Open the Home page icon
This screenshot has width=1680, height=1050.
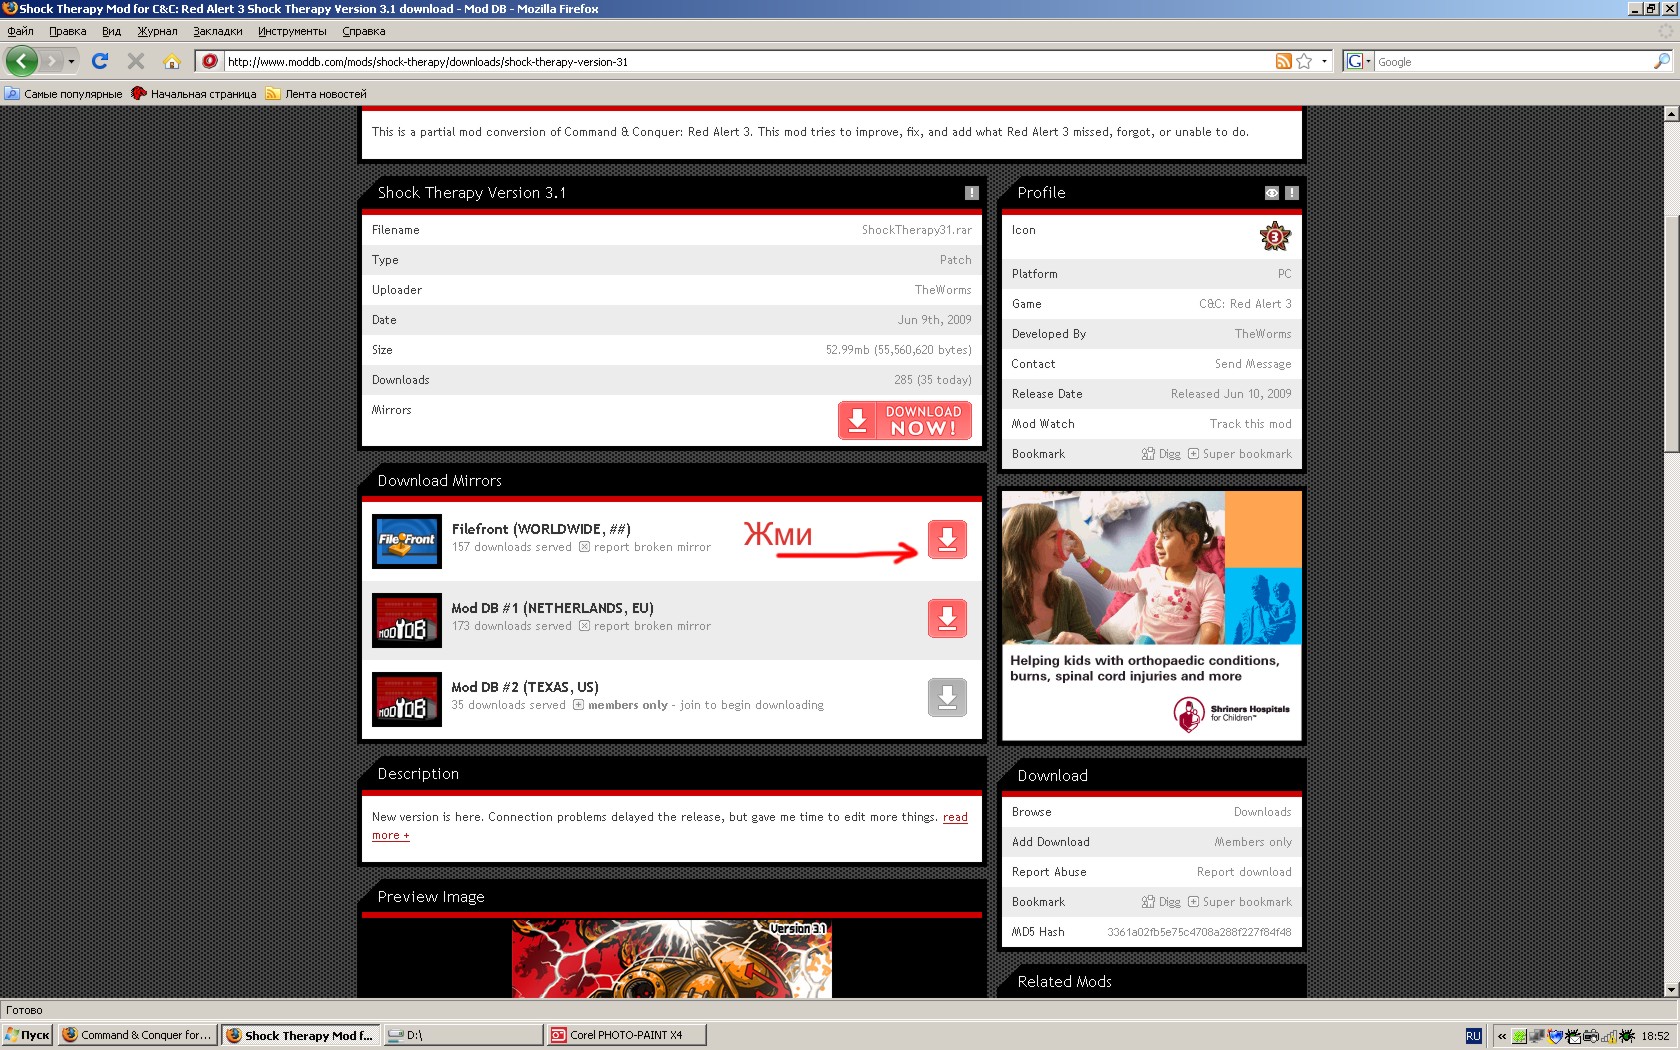pyautogui.click(x=172, y=61)
